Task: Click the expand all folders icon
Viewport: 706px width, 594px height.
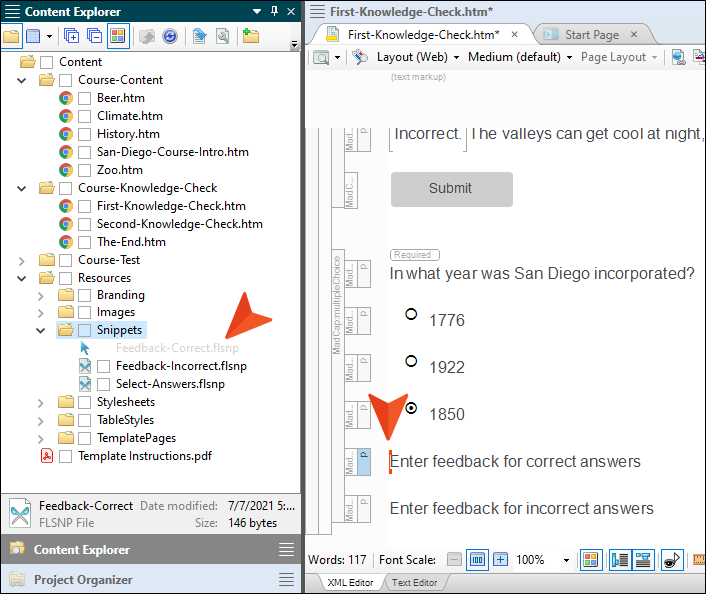Action: 72,36
